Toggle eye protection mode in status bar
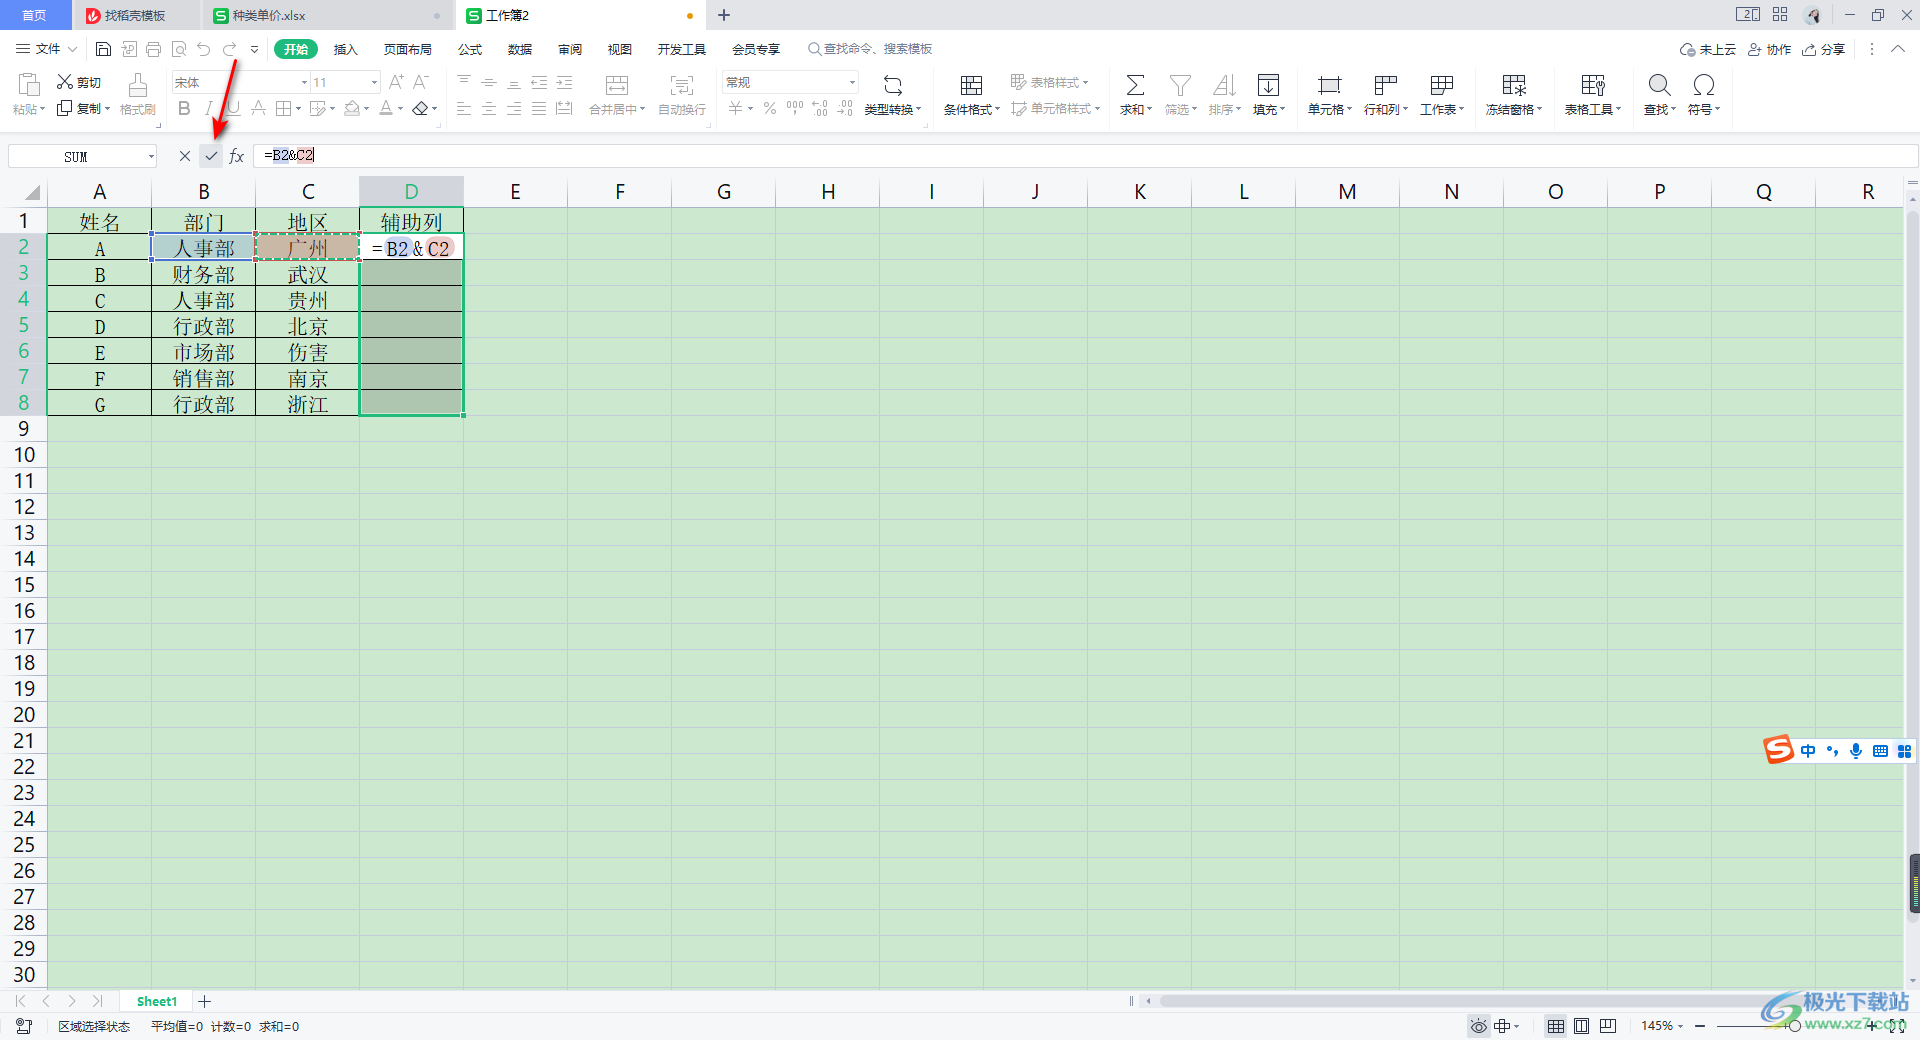Screen dimensions: 1920x1040 pos(1479,1026)
